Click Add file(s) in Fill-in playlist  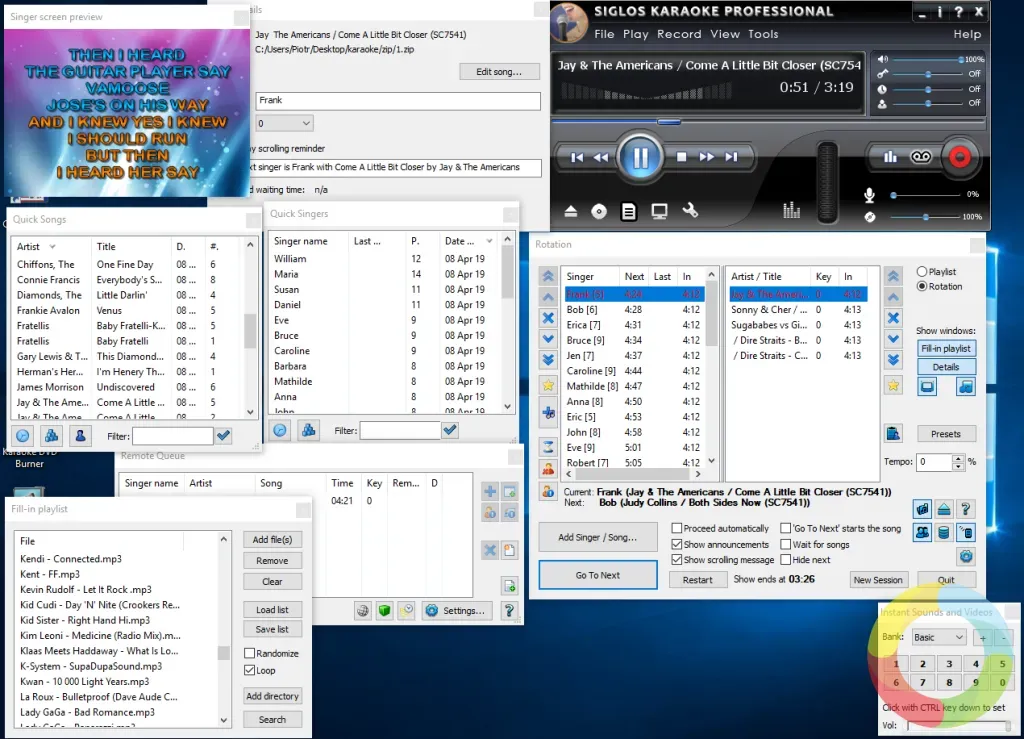point(272,539)
